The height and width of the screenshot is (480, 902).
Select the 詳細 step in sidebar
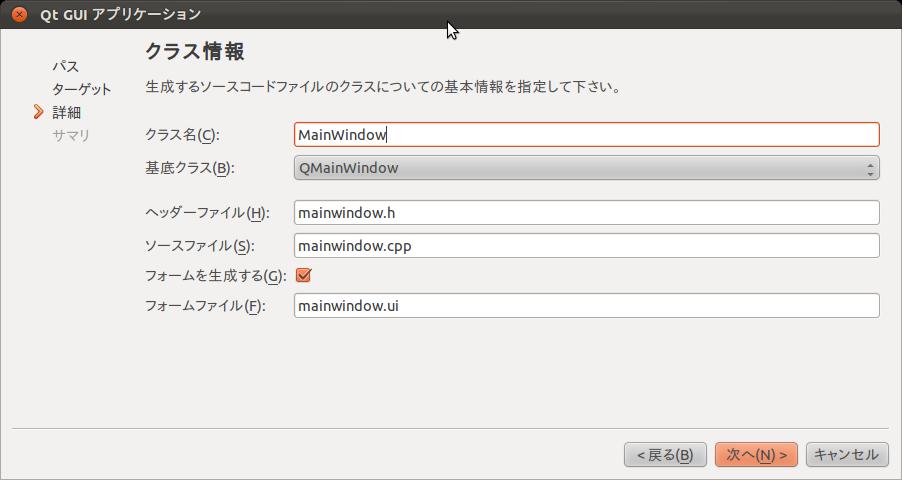(67, 112)
